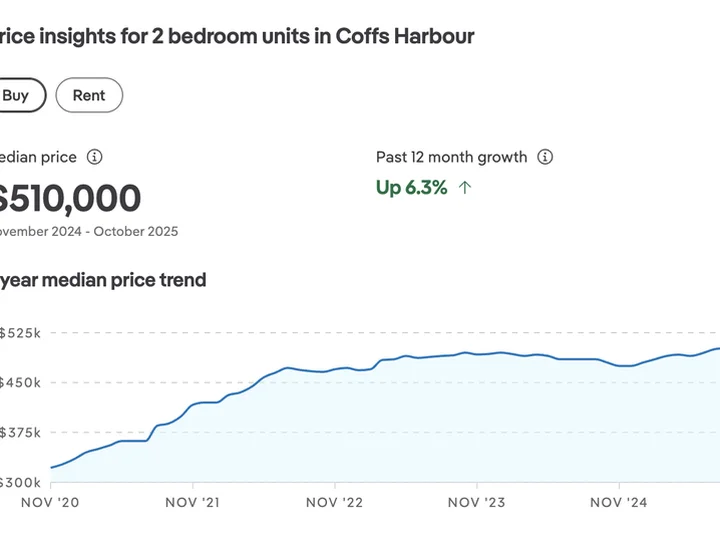Click the NOV '21 axis label
The height and width of the screenshot is (540, 720).
[x=192, y=502]
